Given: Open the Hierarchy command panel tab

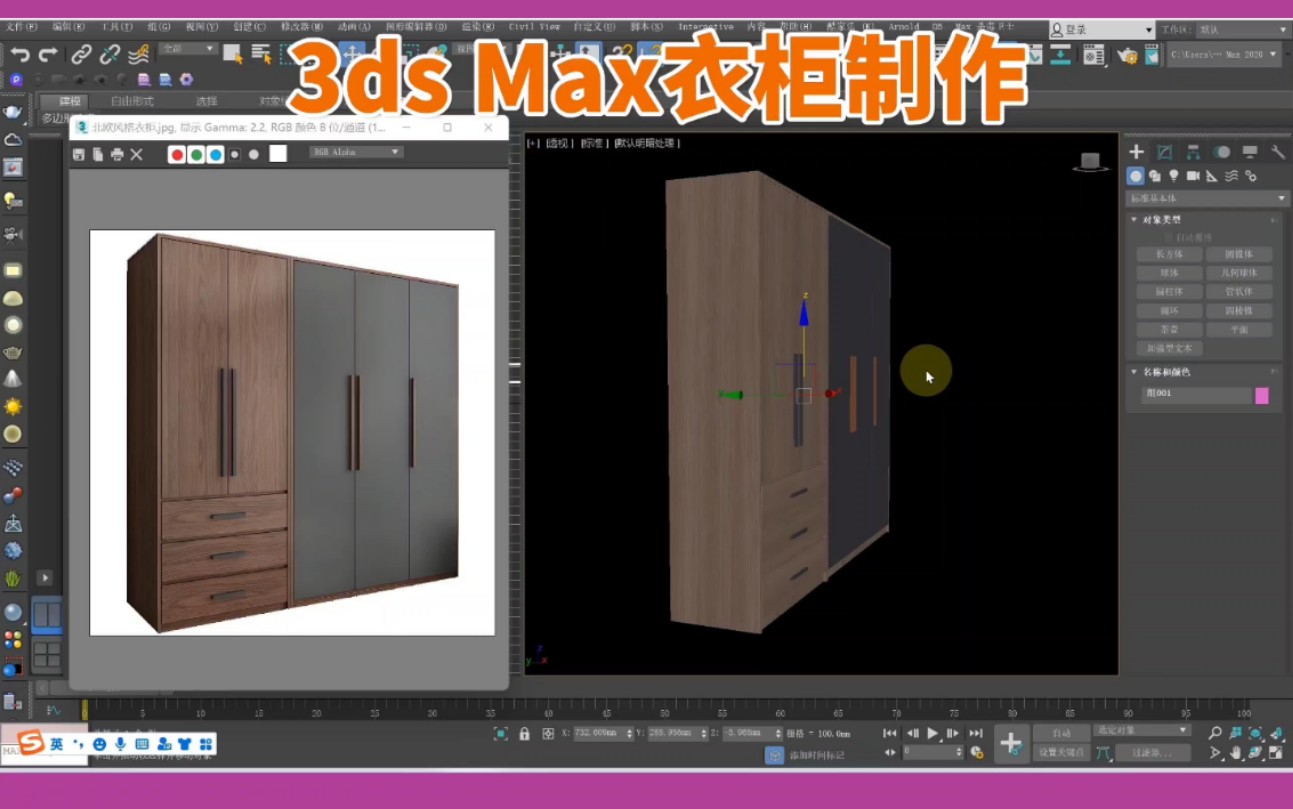Looking at the screenshot, I should tap(1193, 152).
